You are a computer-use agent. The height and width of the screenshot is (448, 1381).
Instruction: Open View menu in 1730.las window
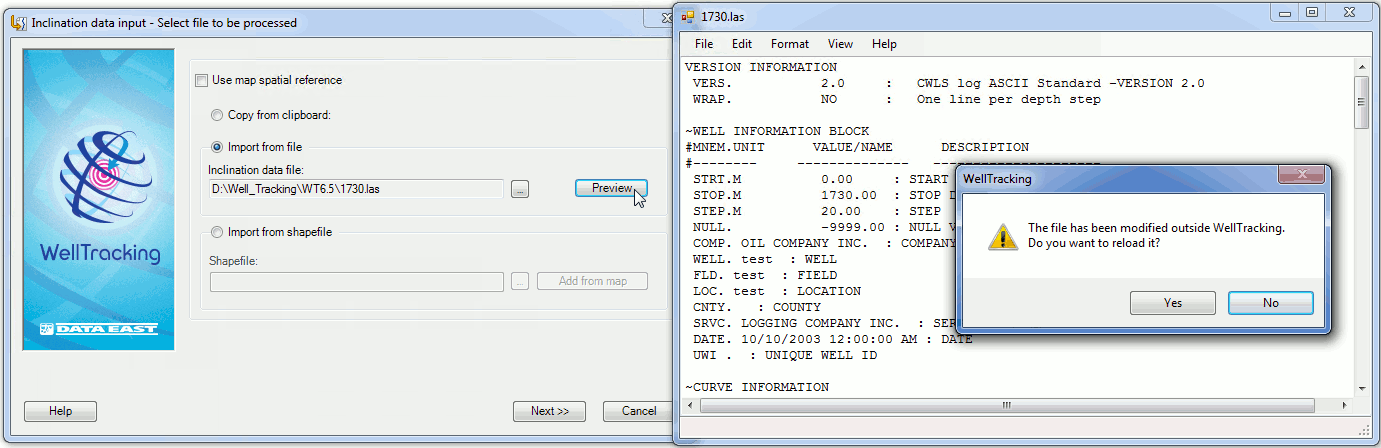point(840,44)
